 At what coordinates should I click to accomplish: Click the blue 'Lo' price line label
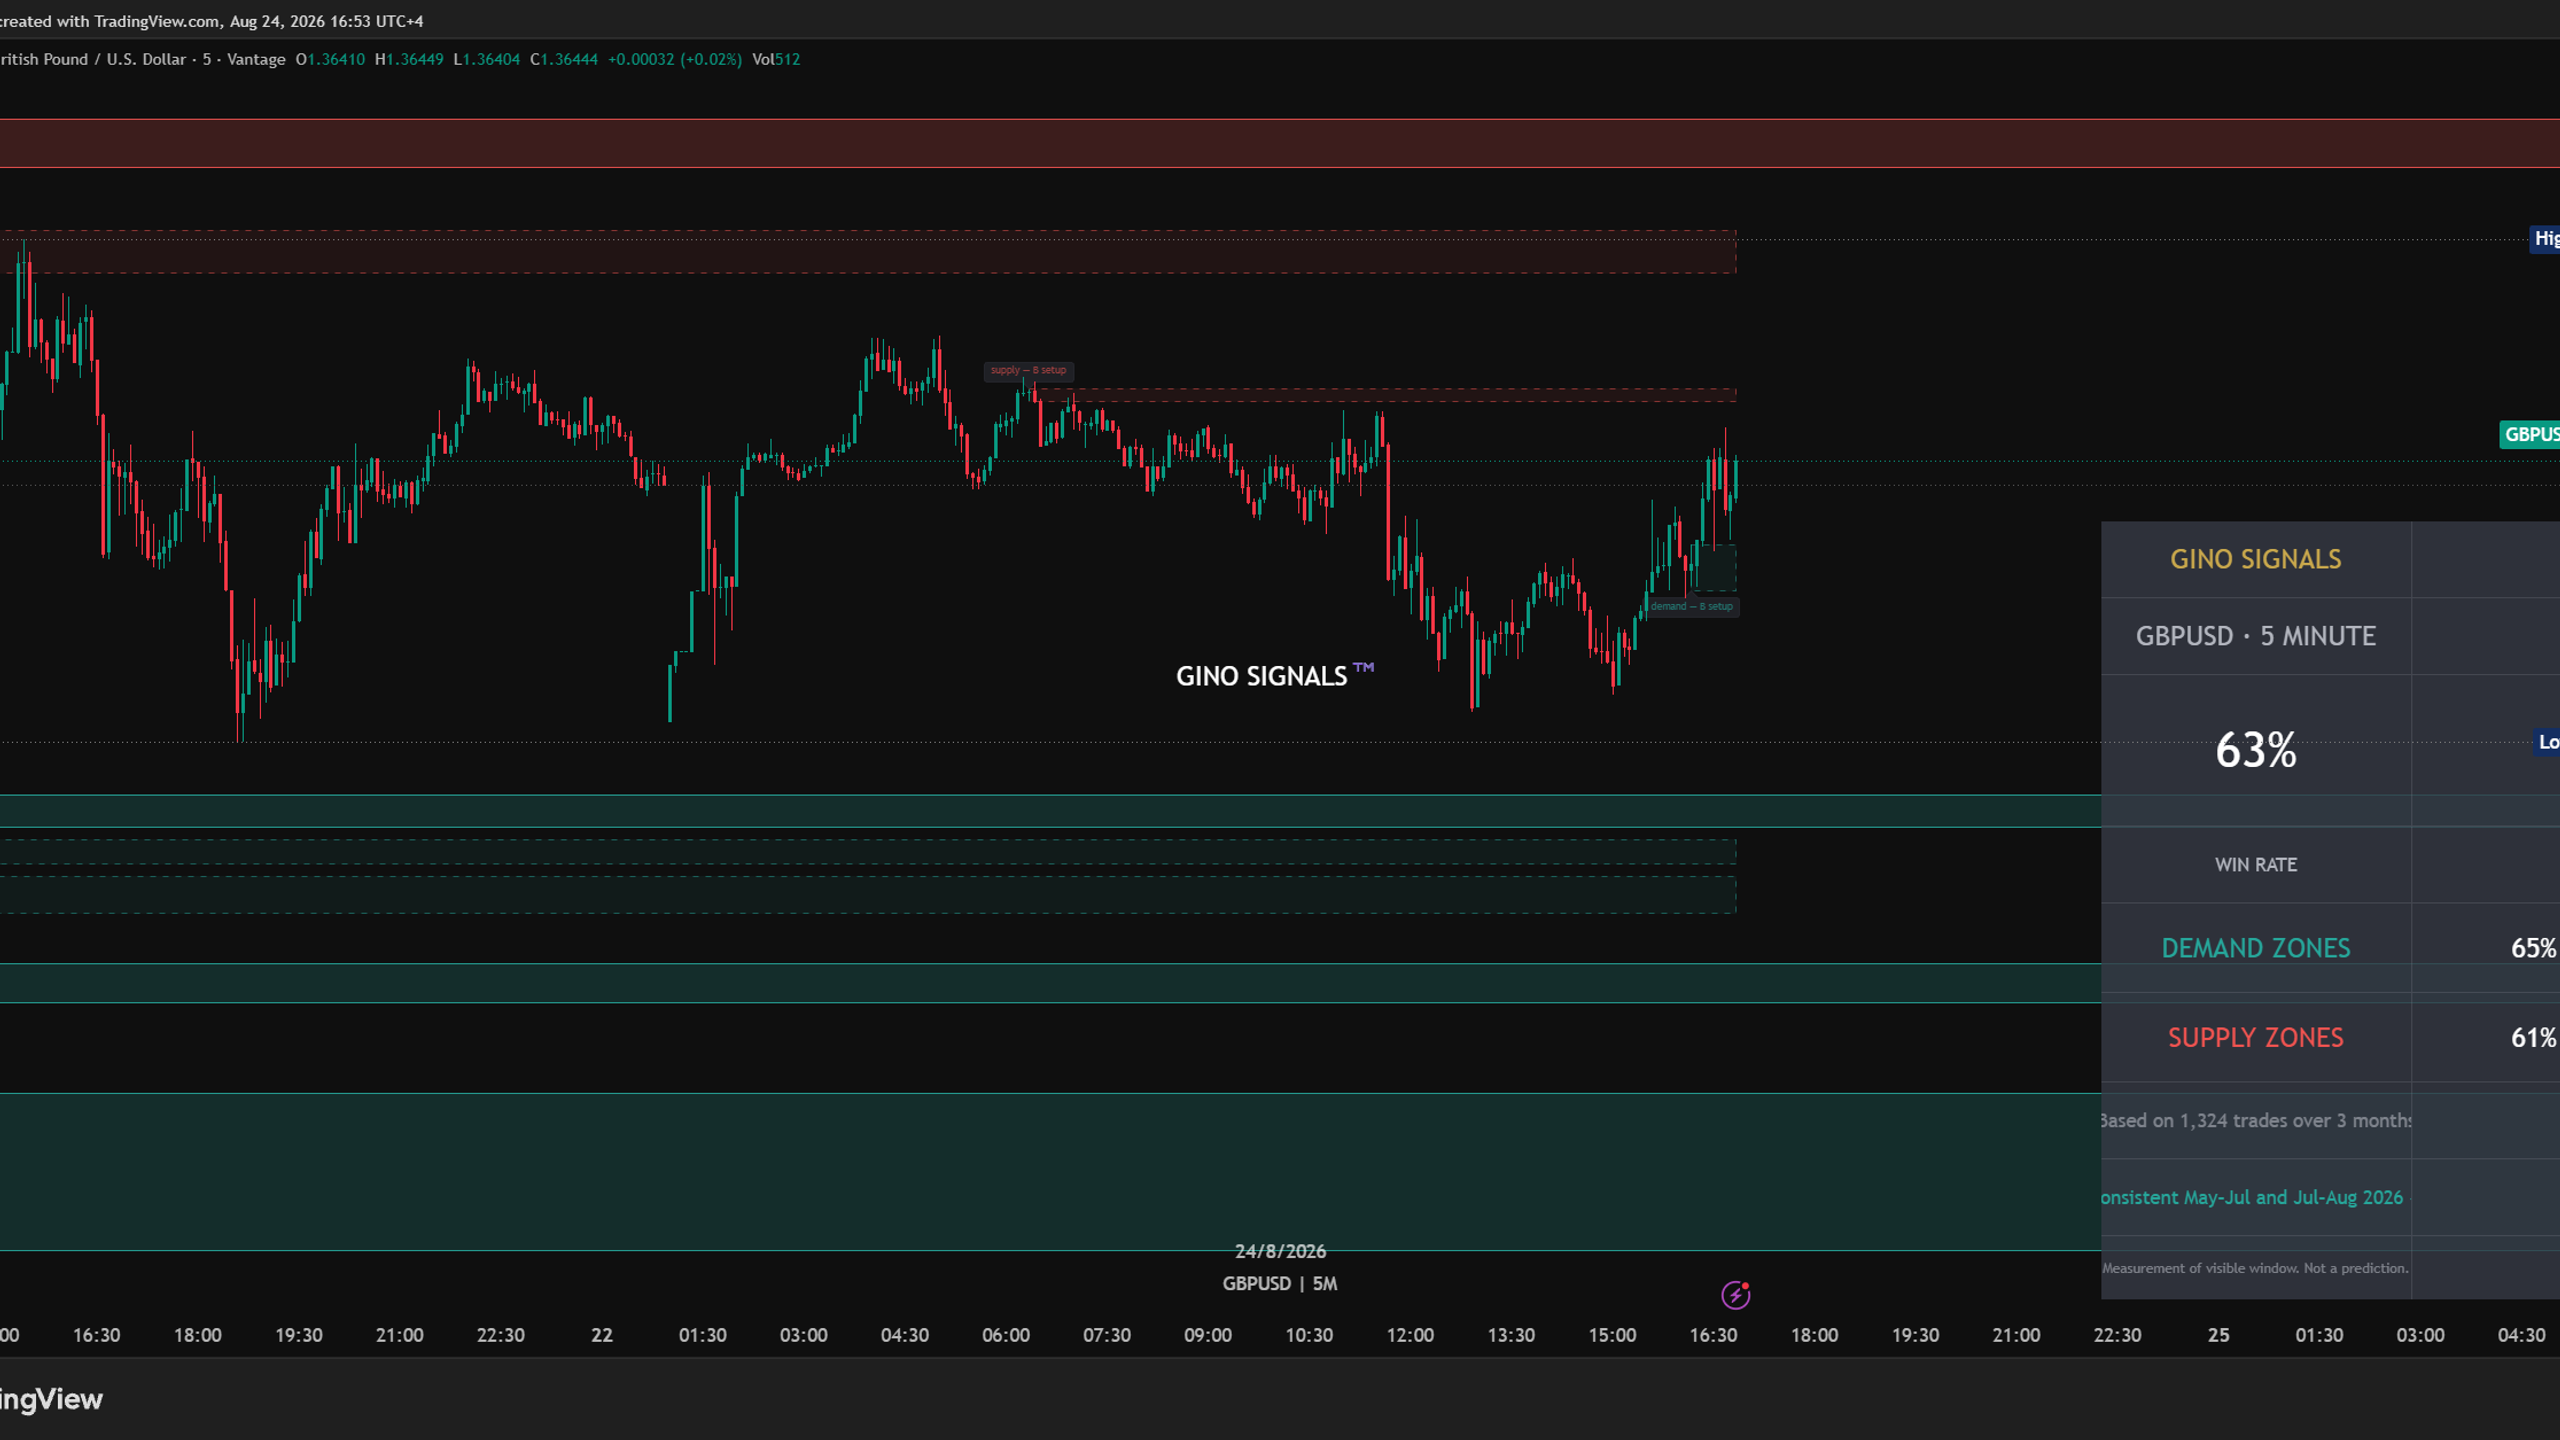tap(2546, 742)
